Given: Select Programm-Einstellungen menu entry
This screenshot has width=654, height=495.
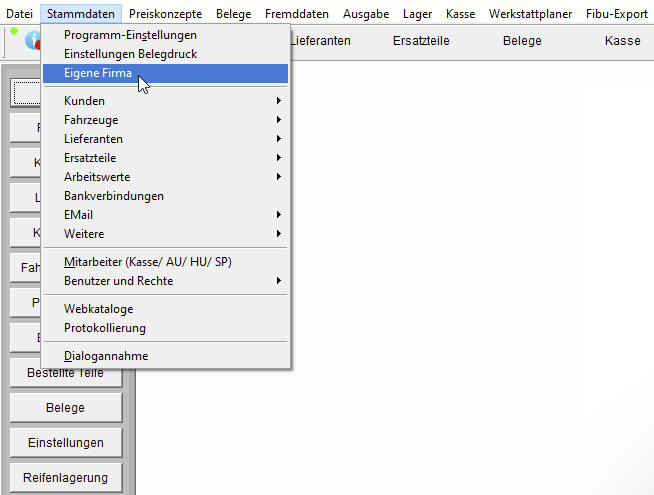Looking at the screenshot, I should click(x=165, y=35).
